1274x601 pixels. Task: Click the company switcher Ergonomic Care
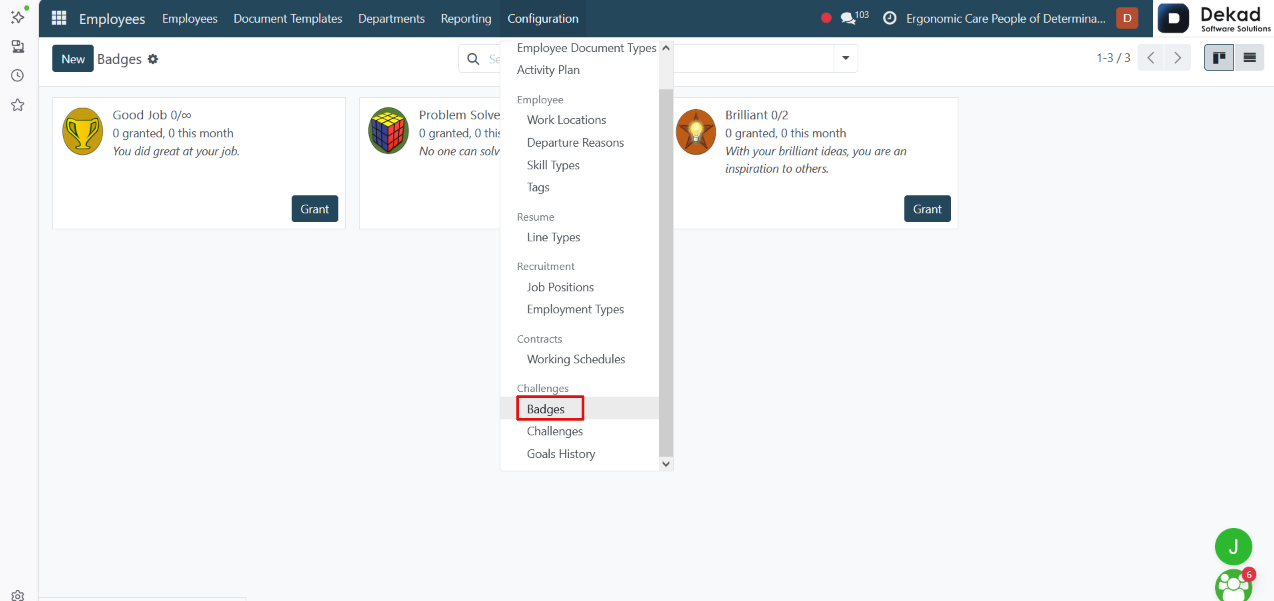1006,18
